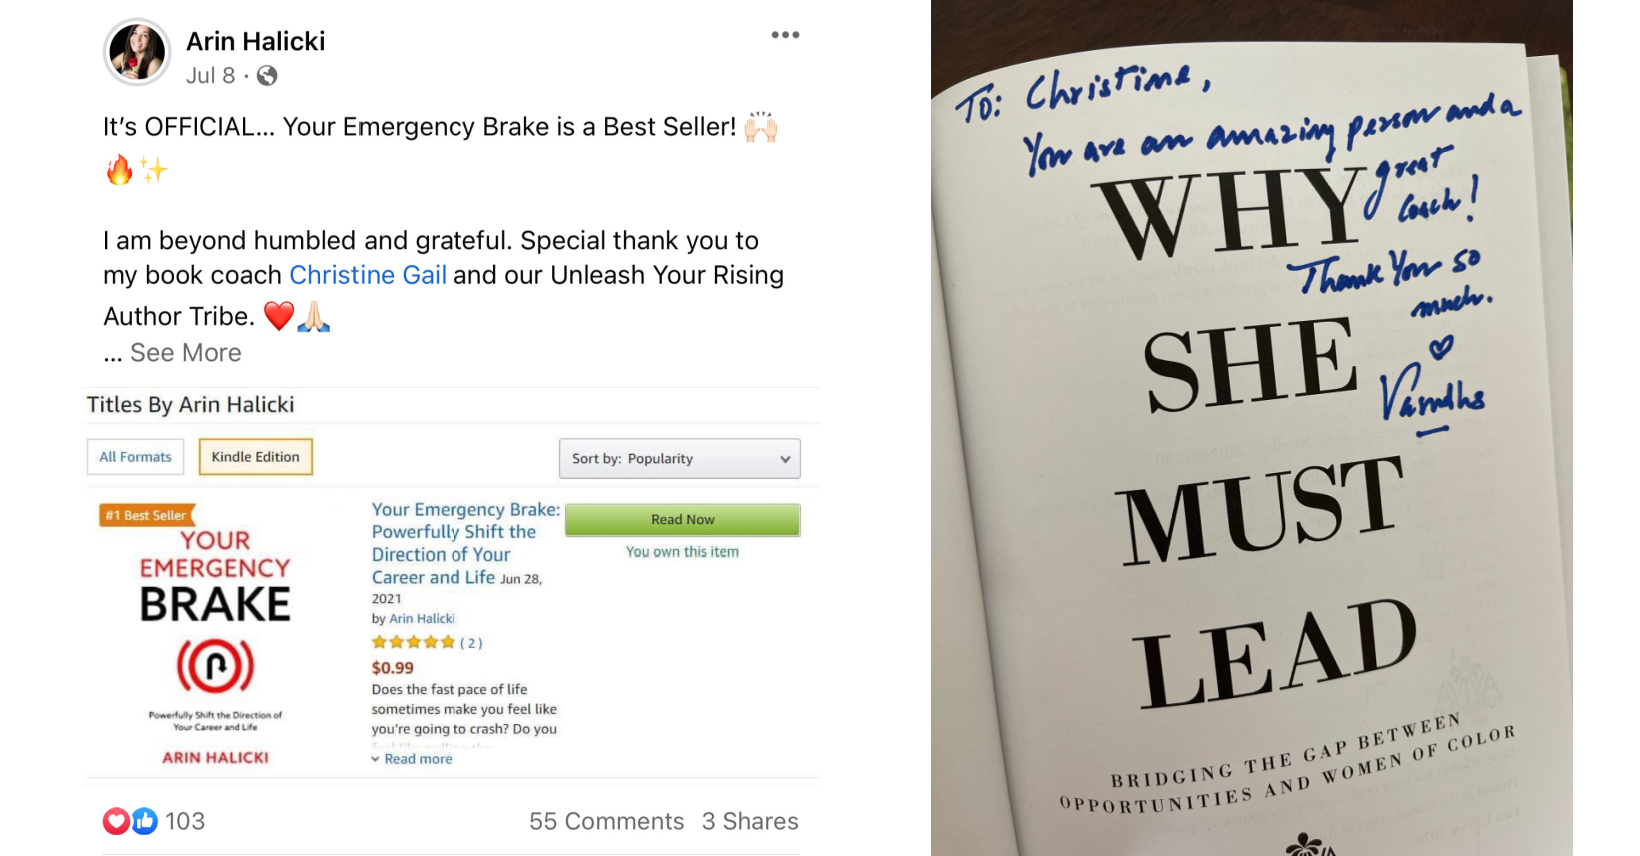Viewport: 1640px width, 856px height.
Task: Open the three-dot post options menu
Action: click(x=785, y=35)
